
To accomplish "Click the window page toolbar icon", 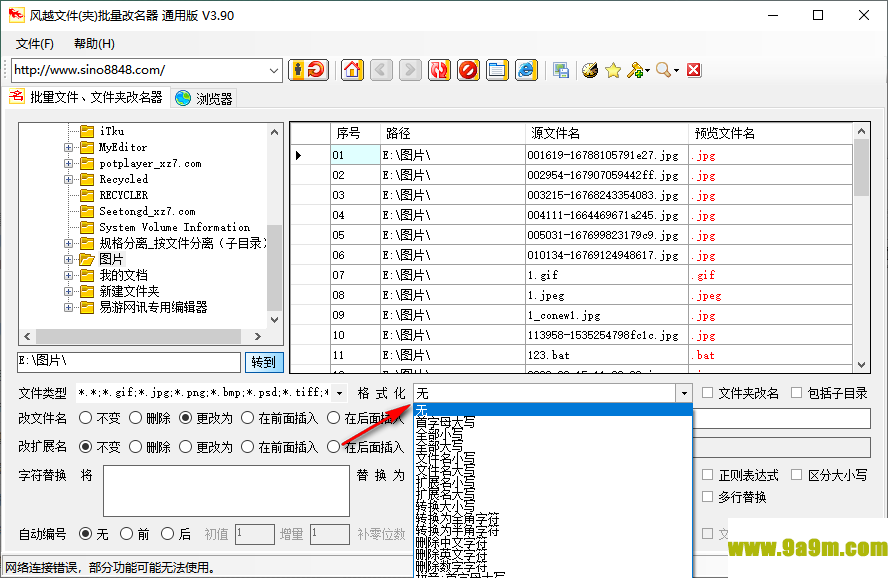I will point(497,70).
